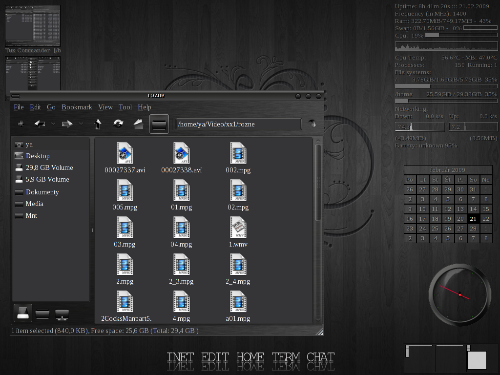Open the View menu

click(105, 107)
